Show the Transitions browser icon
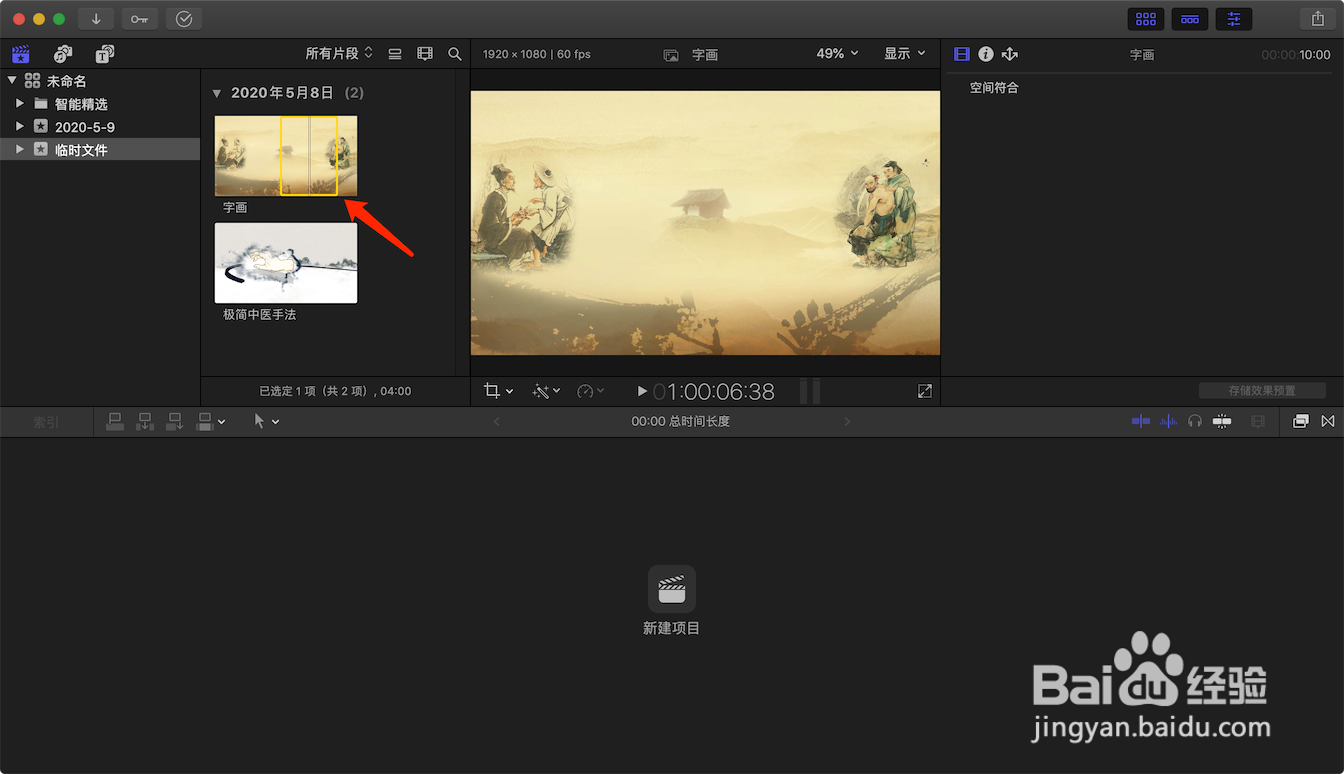Image resolution: width=1344 pixels, height=774 pixels. pyautogui.click(x=1328, y=422)
